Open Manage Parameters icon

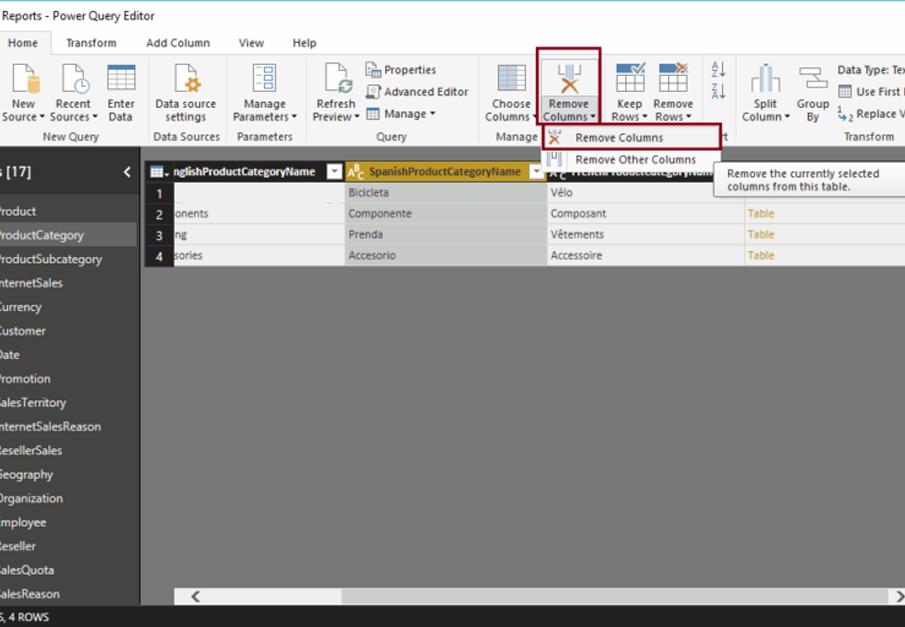(265, 78)
